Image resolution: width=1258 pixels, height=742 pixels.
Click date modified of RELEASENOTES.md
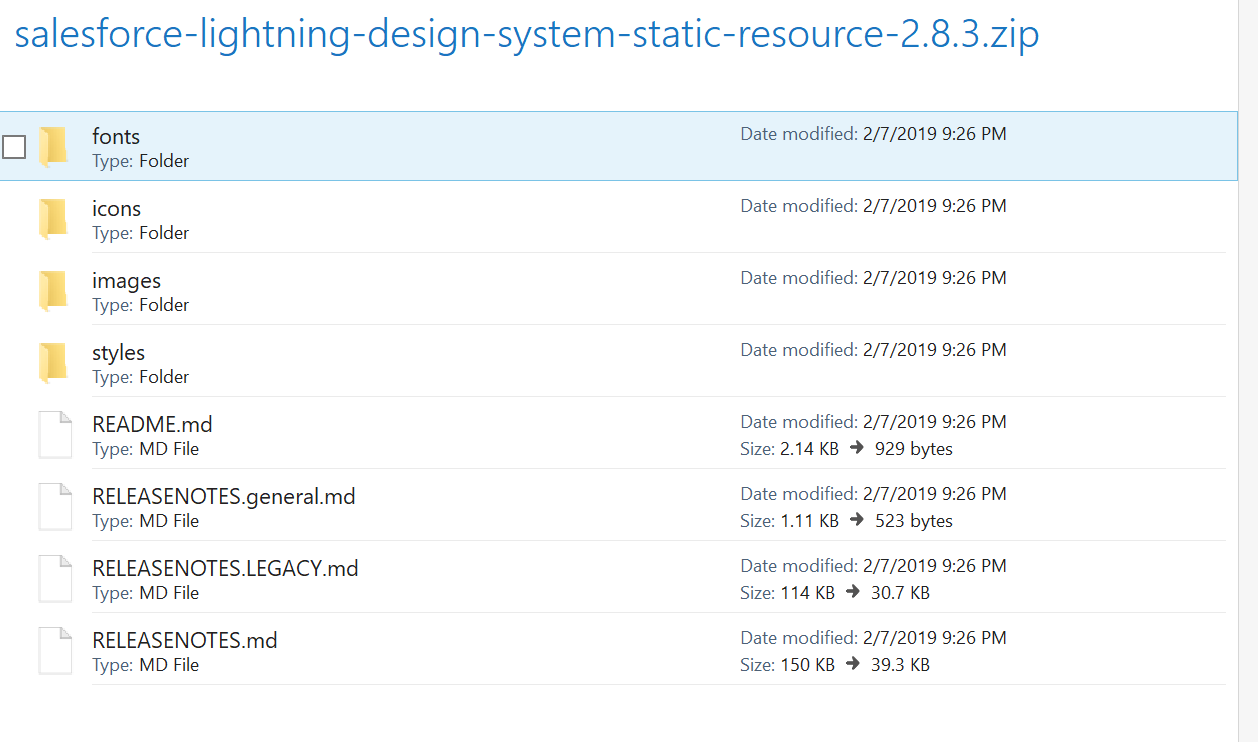[x=874, y=638]
